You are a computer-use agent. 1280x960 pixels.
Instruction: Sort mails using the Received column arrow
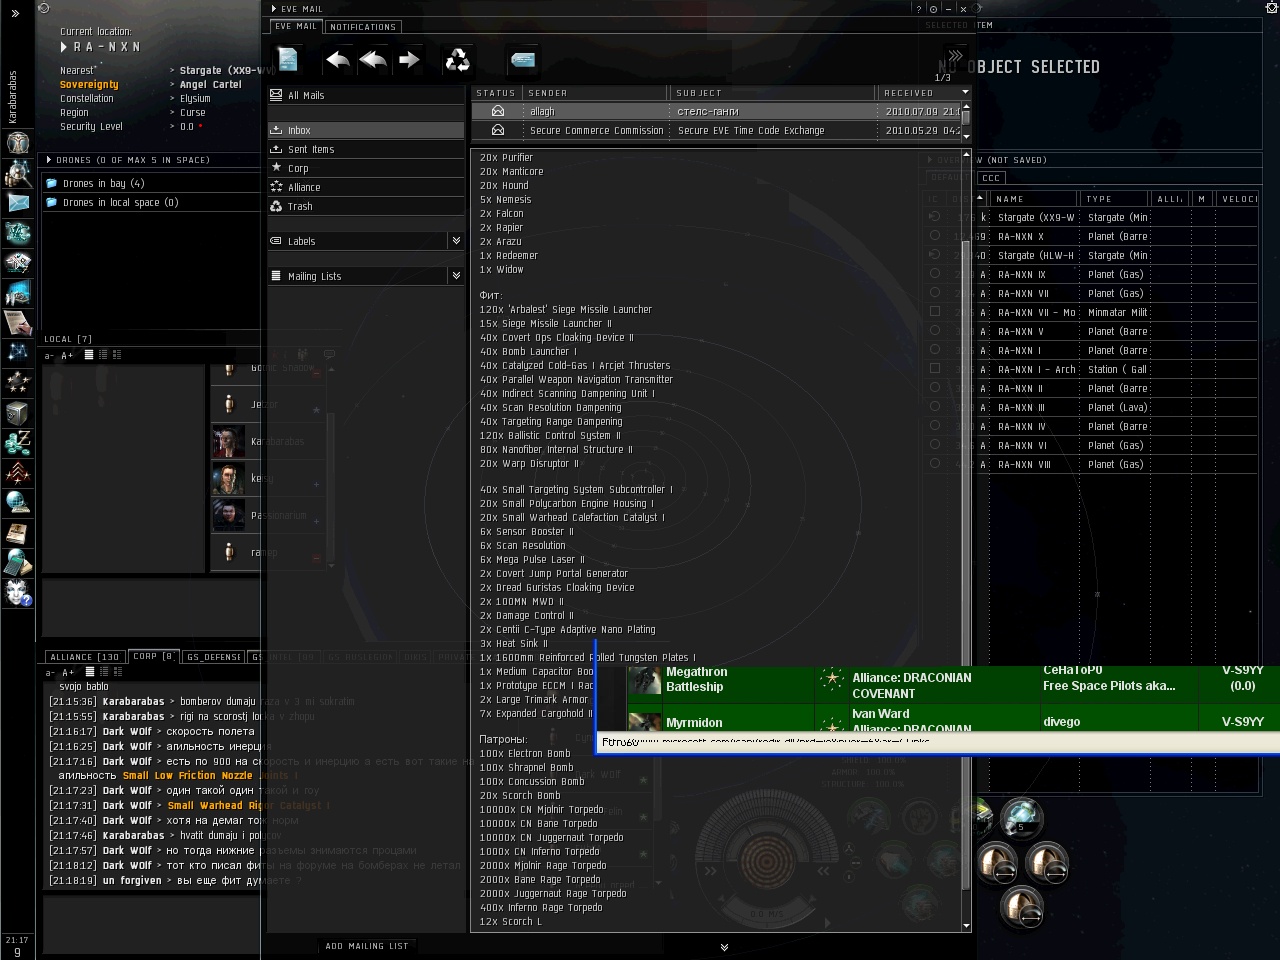point(965,92)
